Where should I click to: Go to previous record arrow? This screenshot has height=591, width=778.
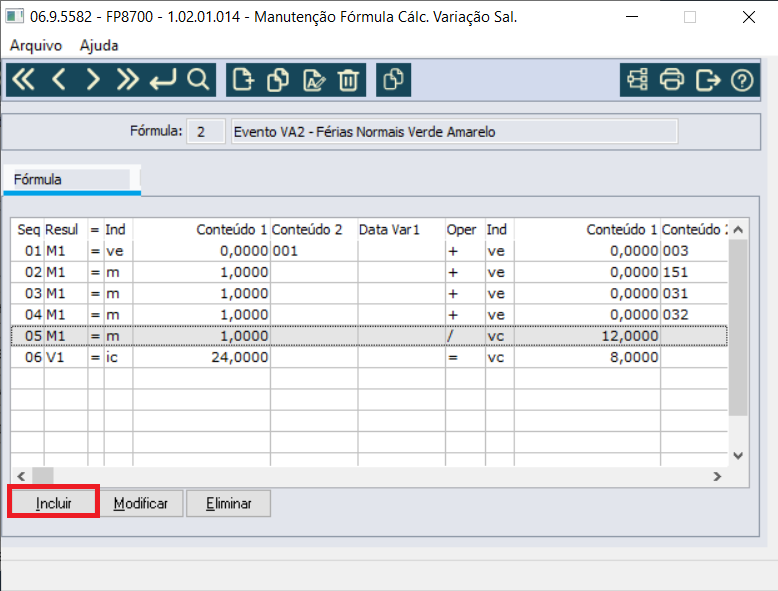[x=59, y=79]
